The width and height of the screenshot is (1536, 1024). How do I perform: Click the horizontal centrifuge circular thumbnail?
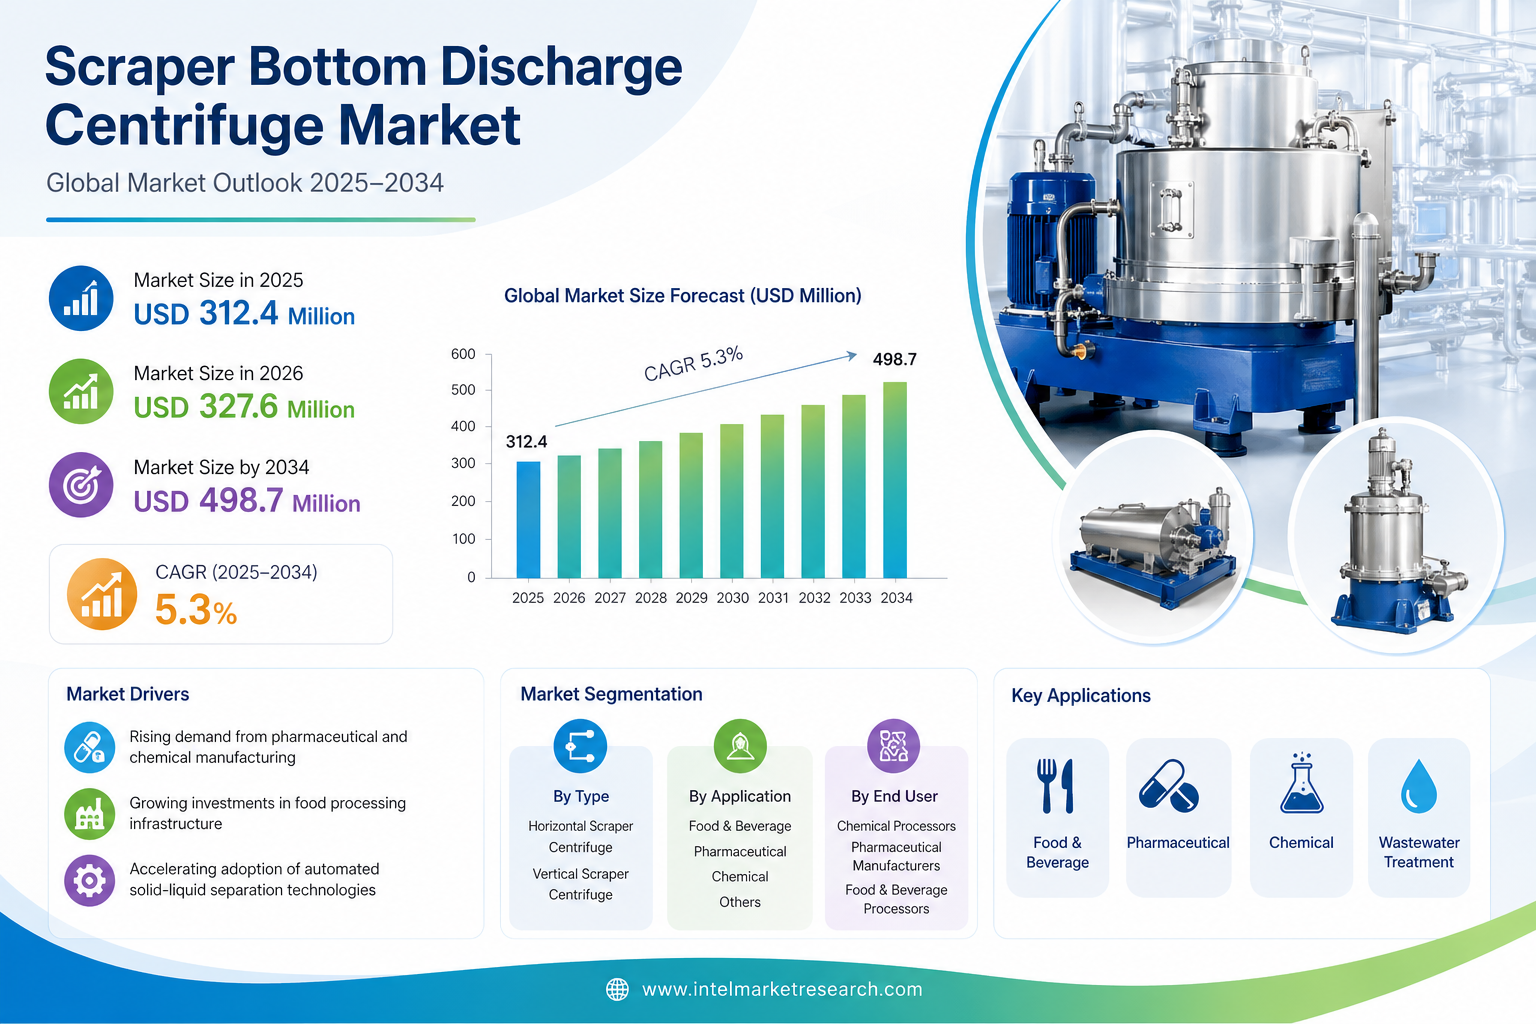[1156, 540]
